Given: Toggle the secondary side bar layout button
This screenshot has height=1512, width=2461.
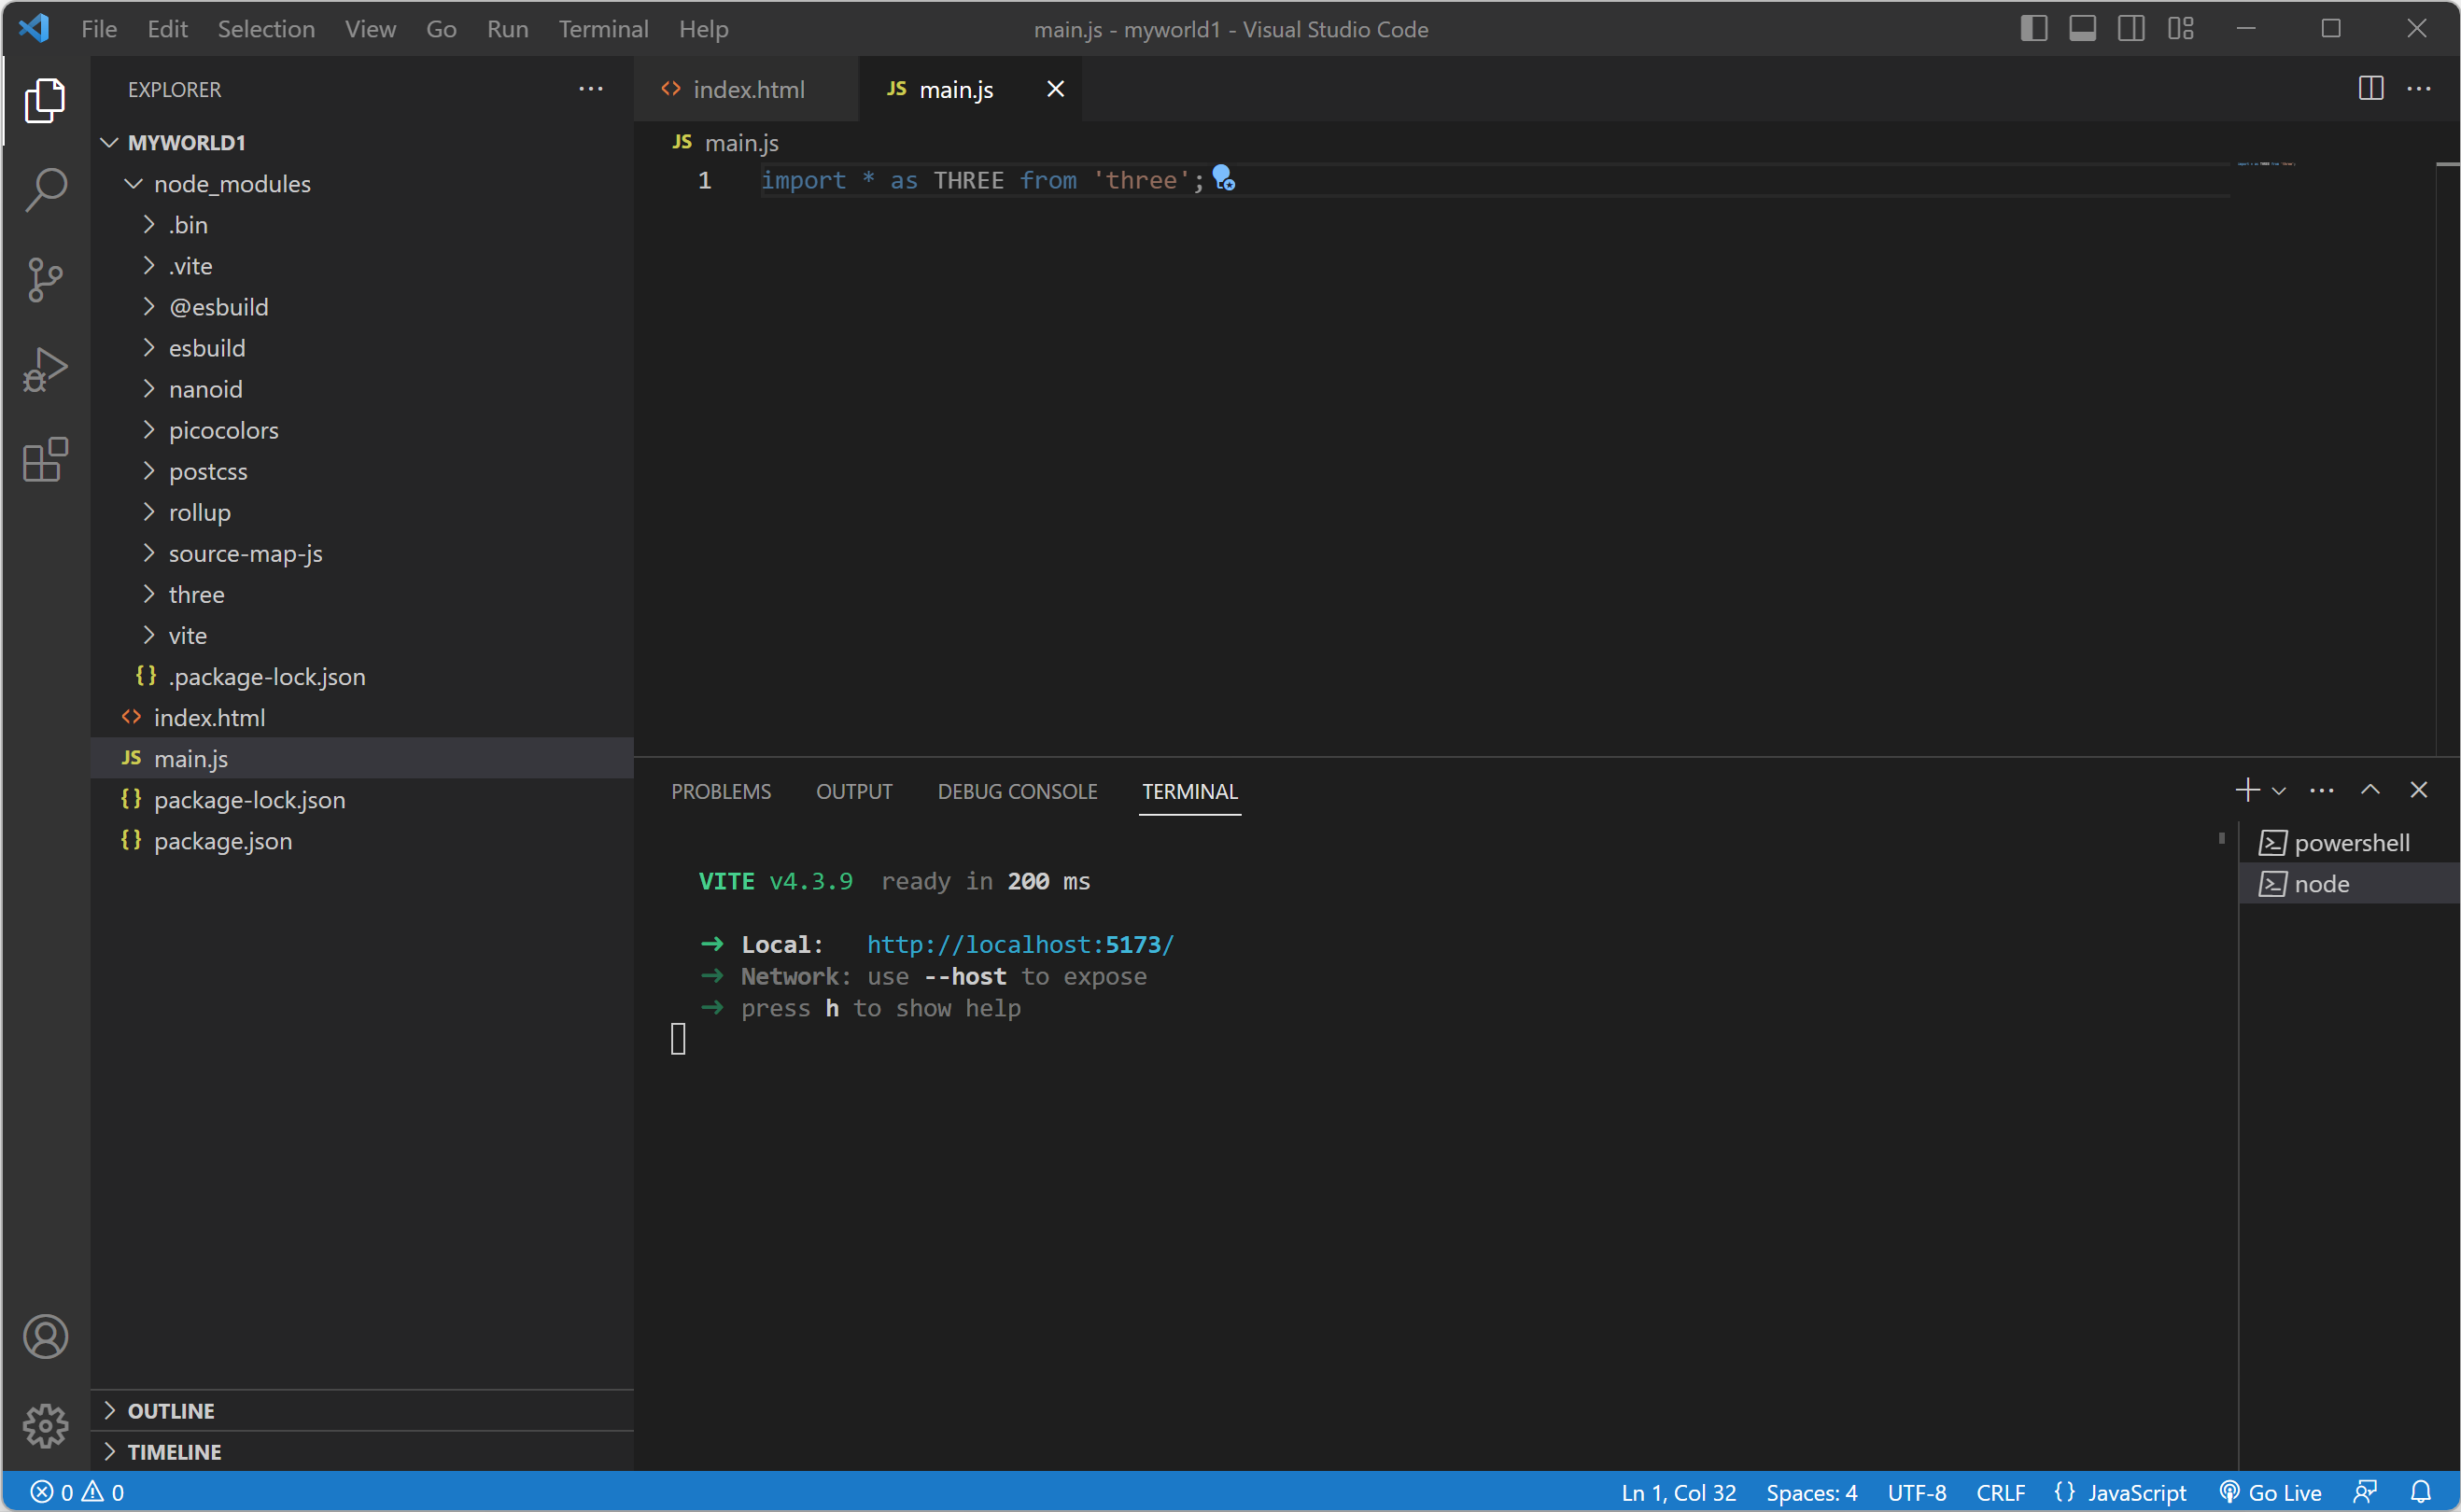Looking at the screenshot, I should pos(2131,29).
